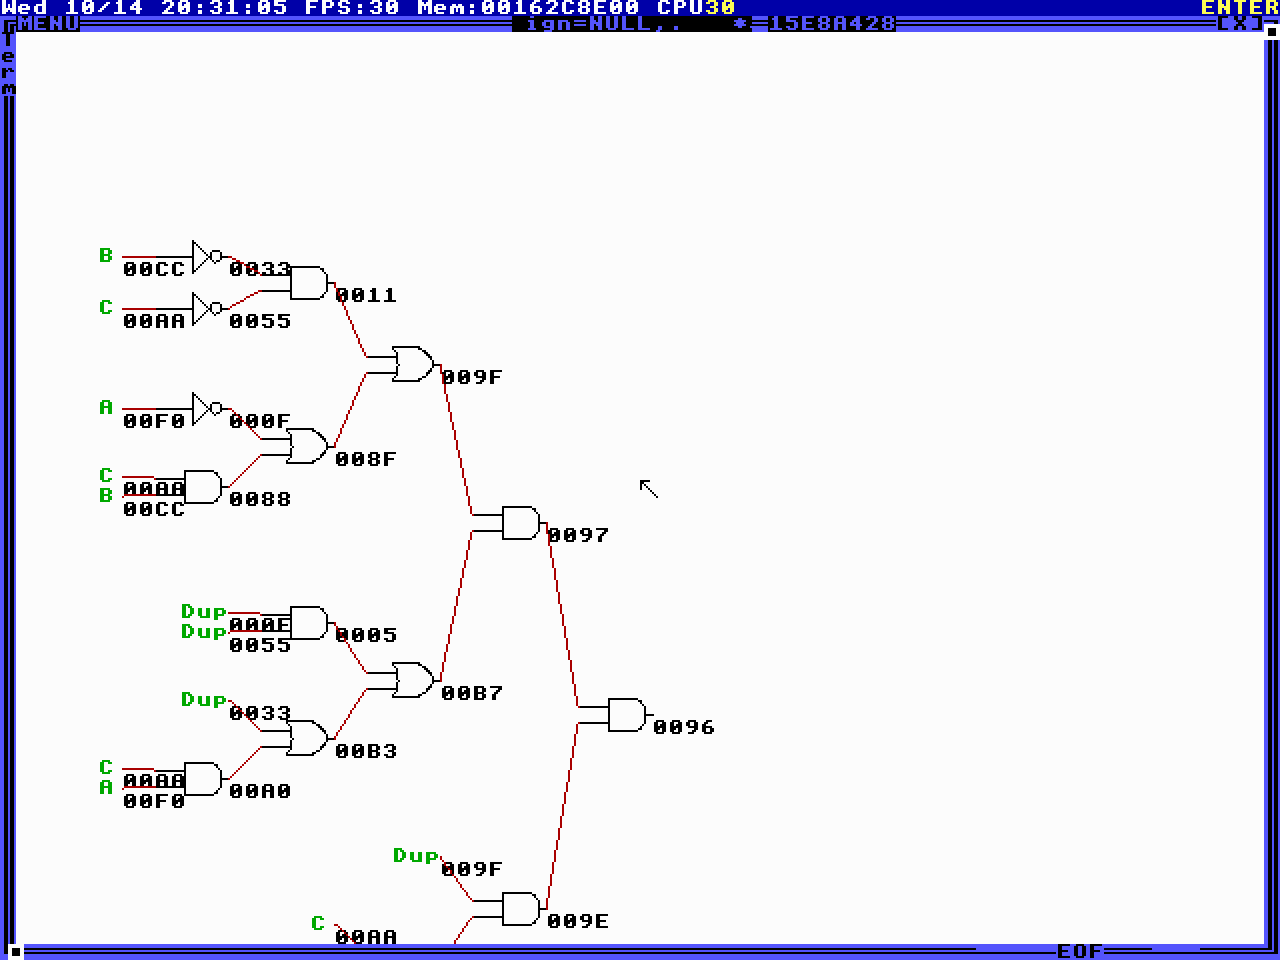Click the value 008F
The width and height of the screenshot is (1280, 960).
click(366, 459)
